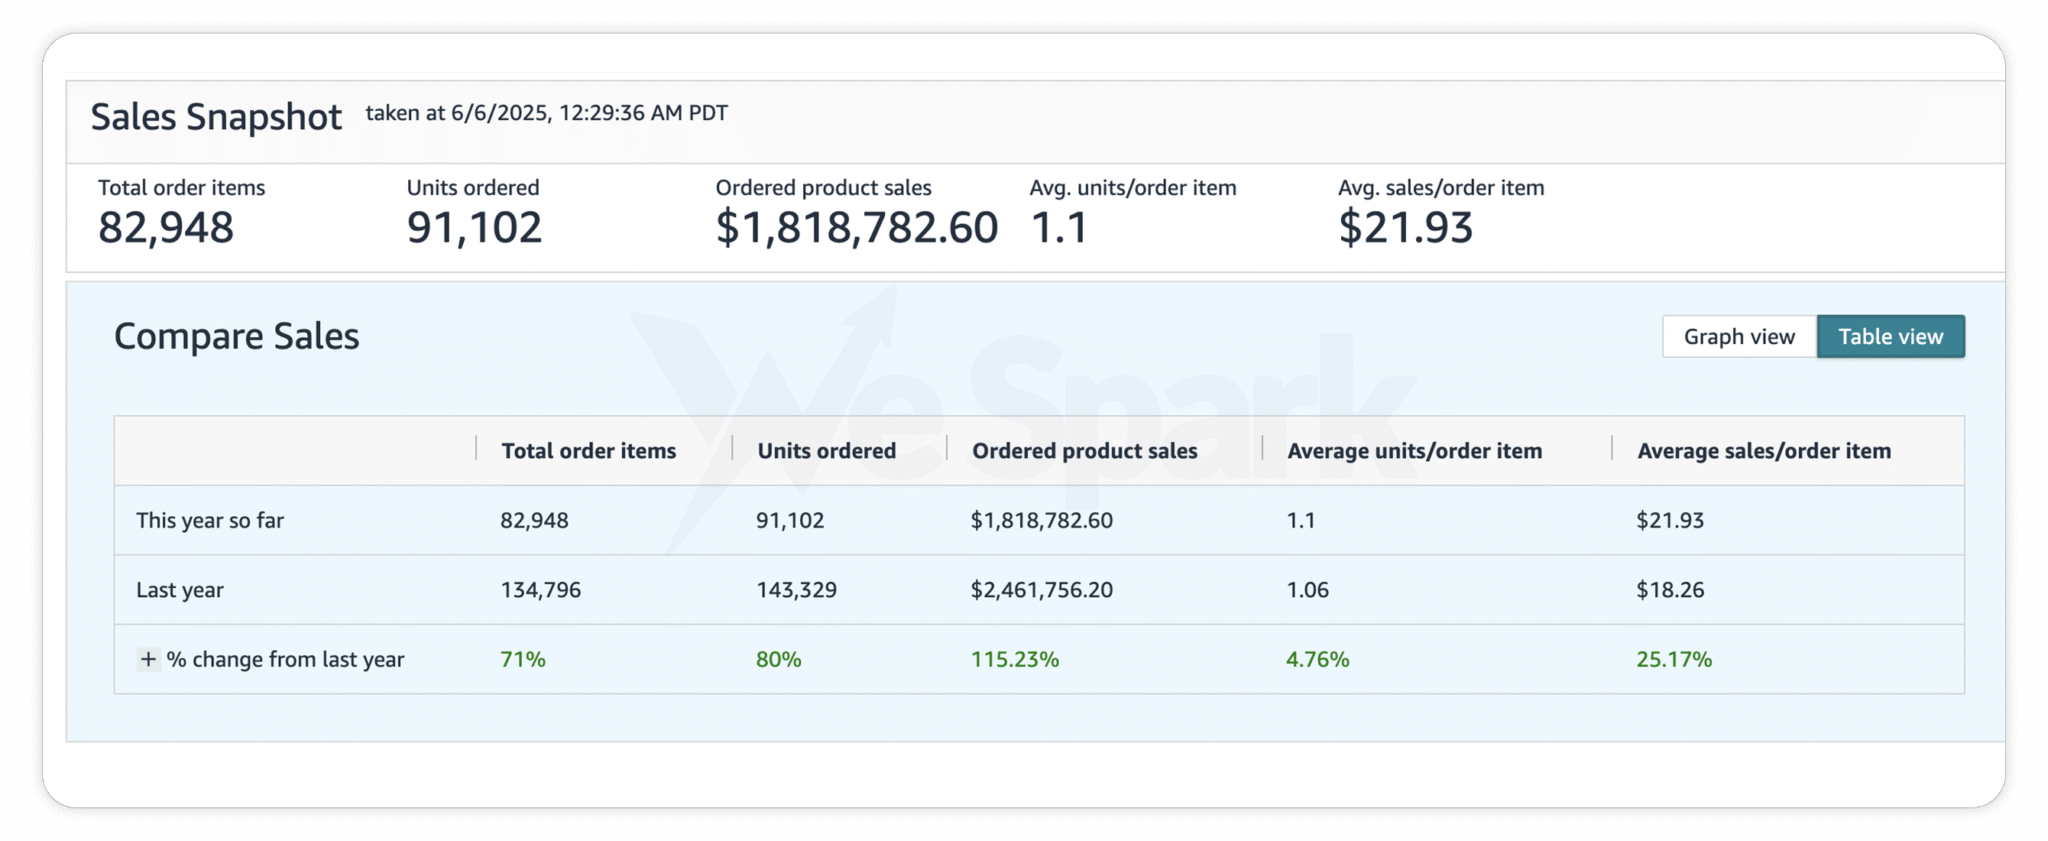
Task: Click the Ordered product sales column header
Action: (1085, 451)
